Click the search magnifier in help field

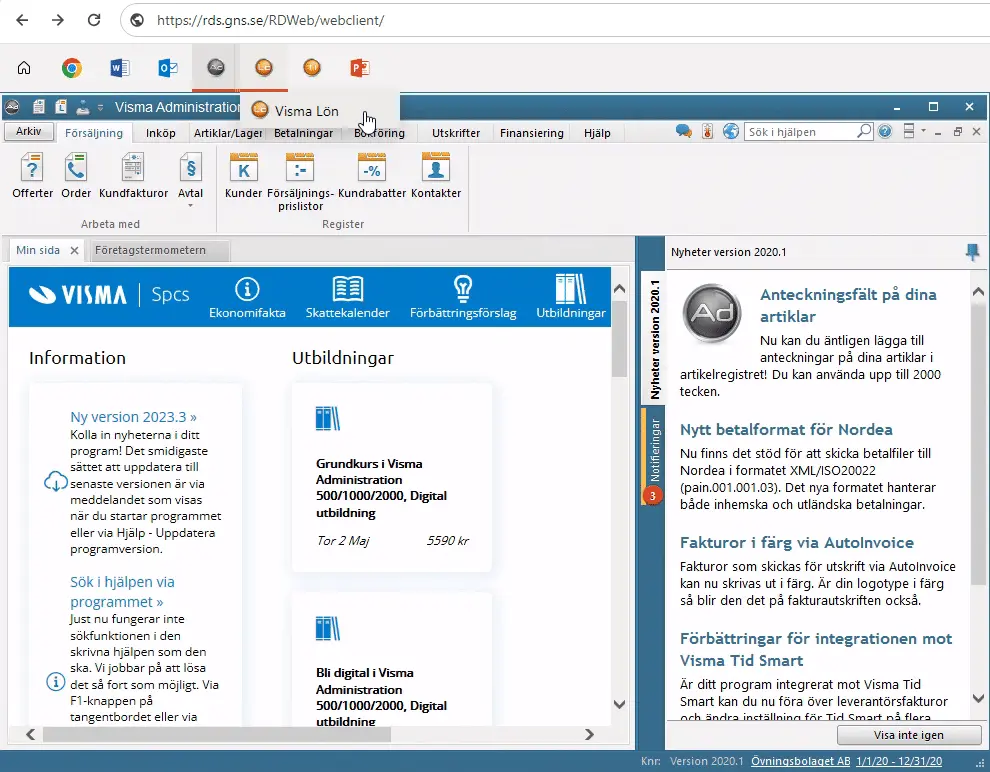(864, 131)
